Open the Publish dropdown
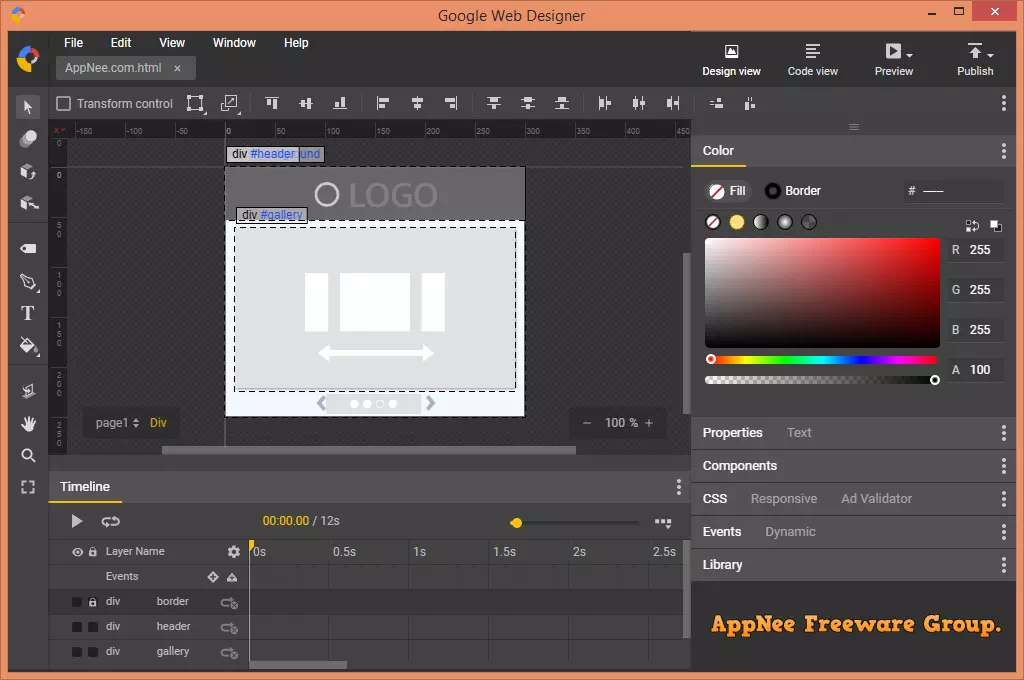This screenshot has width=1024, height=680. point(991,55)
